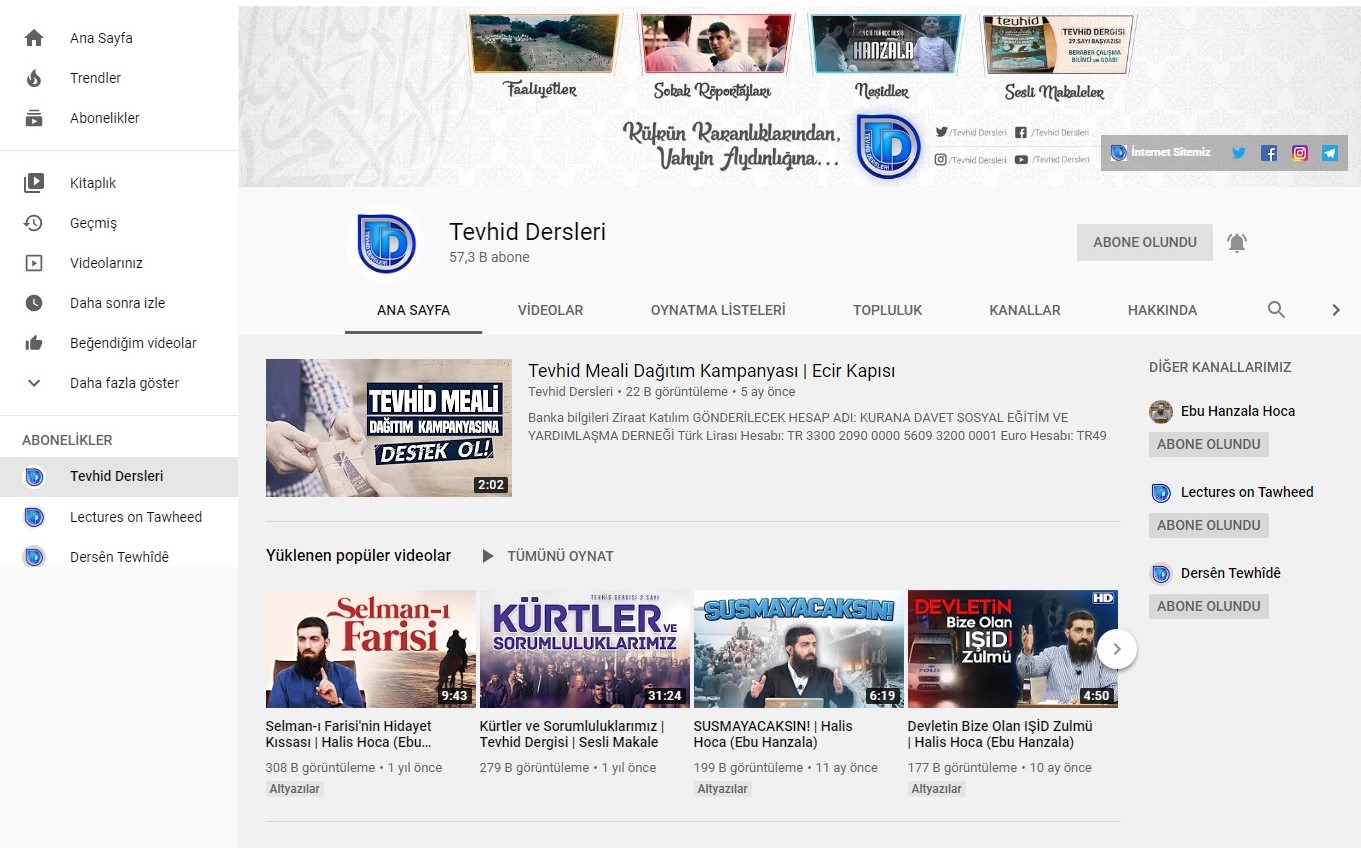Open the Beğendiğim videolar thumbs-up icon

click(x=34, y=343)
